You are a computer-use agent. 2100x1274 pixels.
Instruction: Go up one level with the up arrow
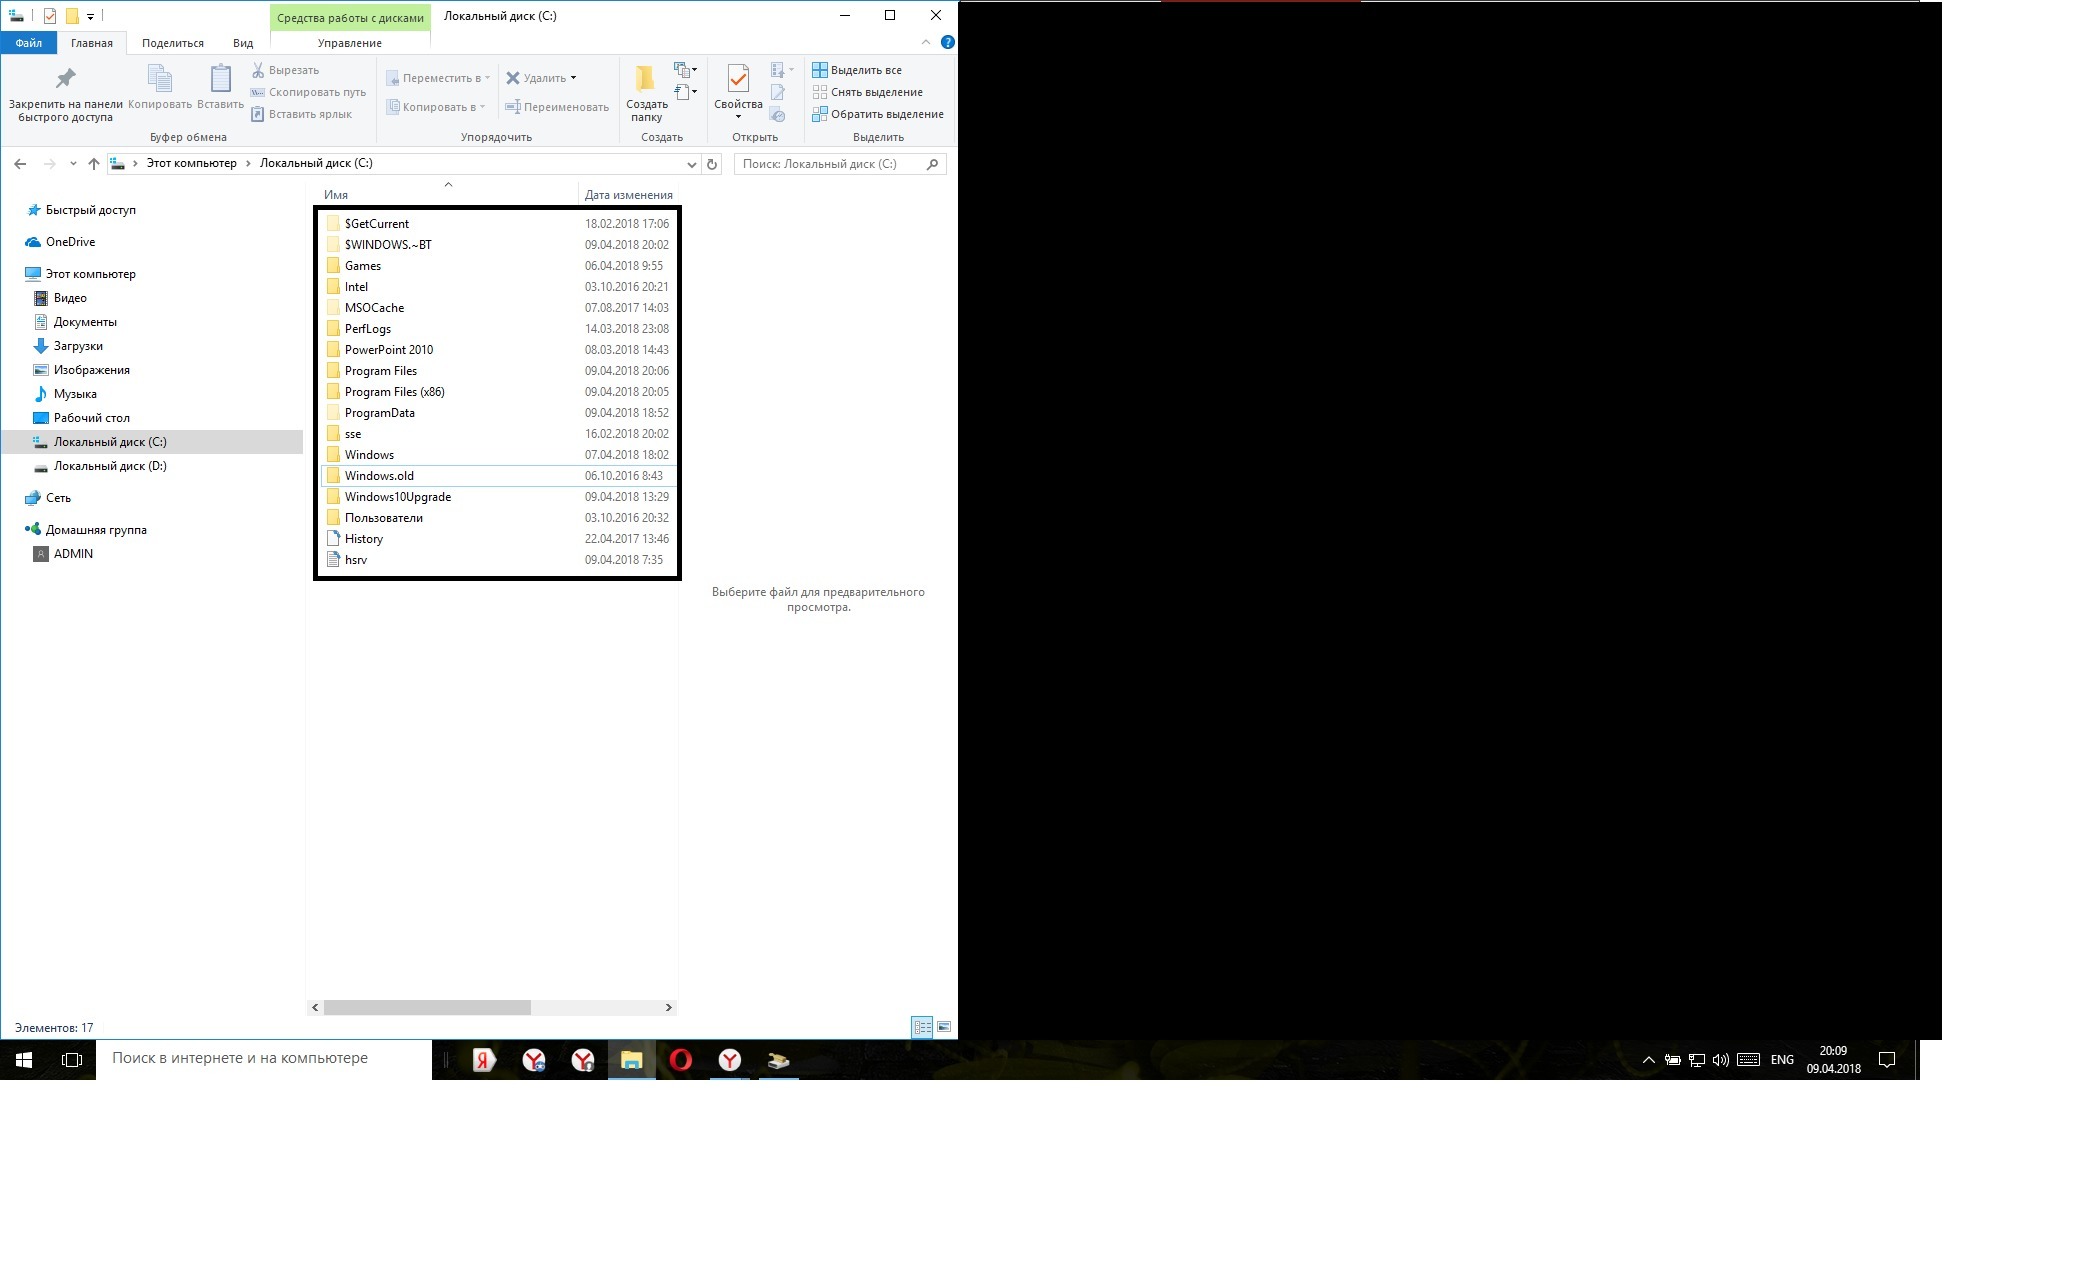point(94,164)
